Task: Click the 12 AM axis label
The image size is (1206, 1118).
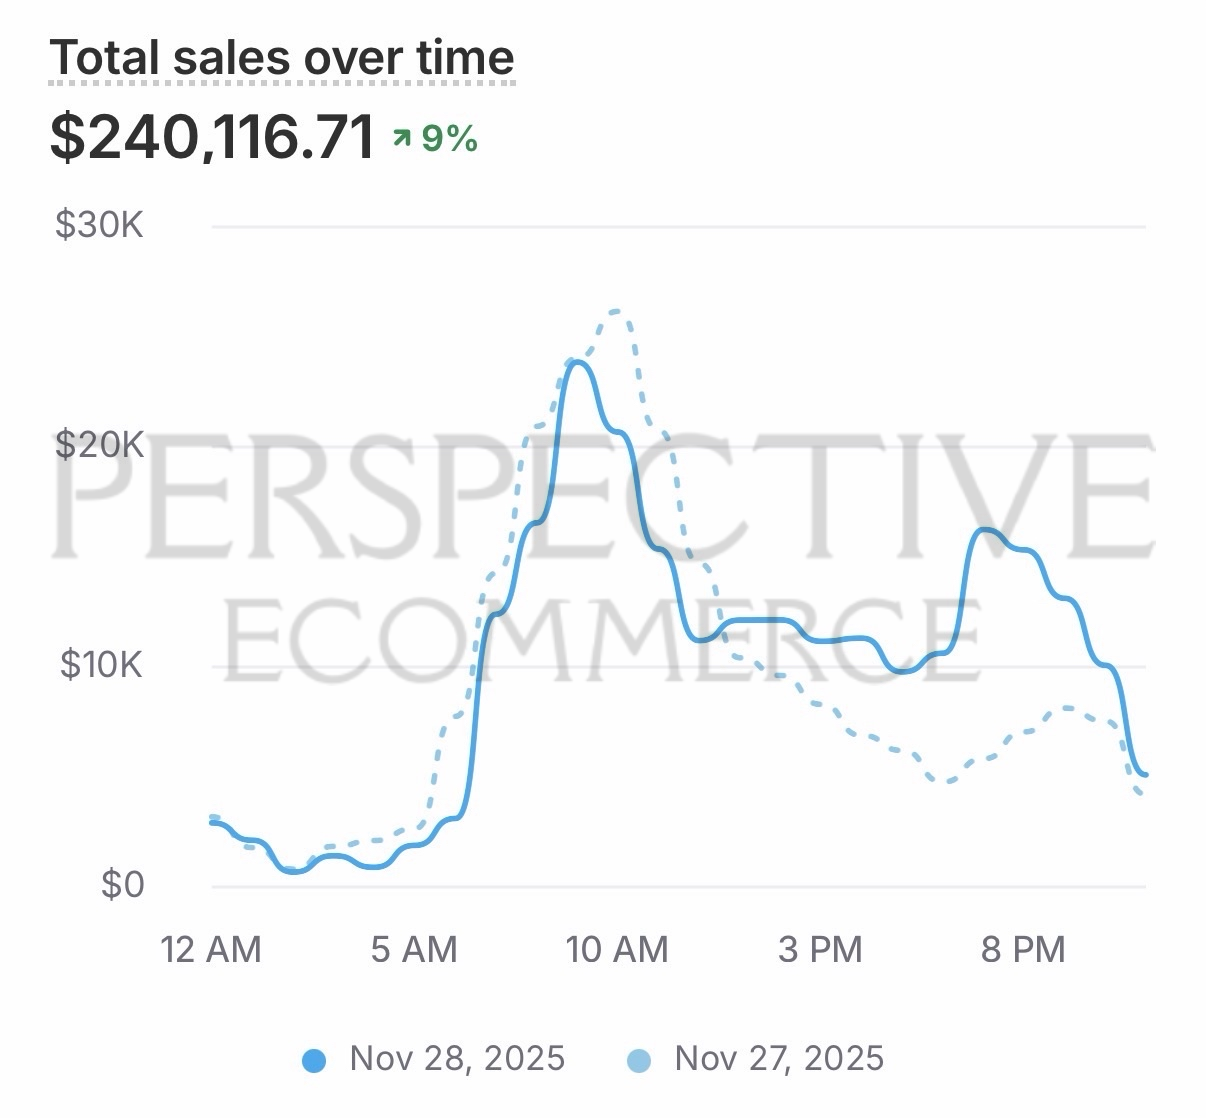Action: point(211,949)
